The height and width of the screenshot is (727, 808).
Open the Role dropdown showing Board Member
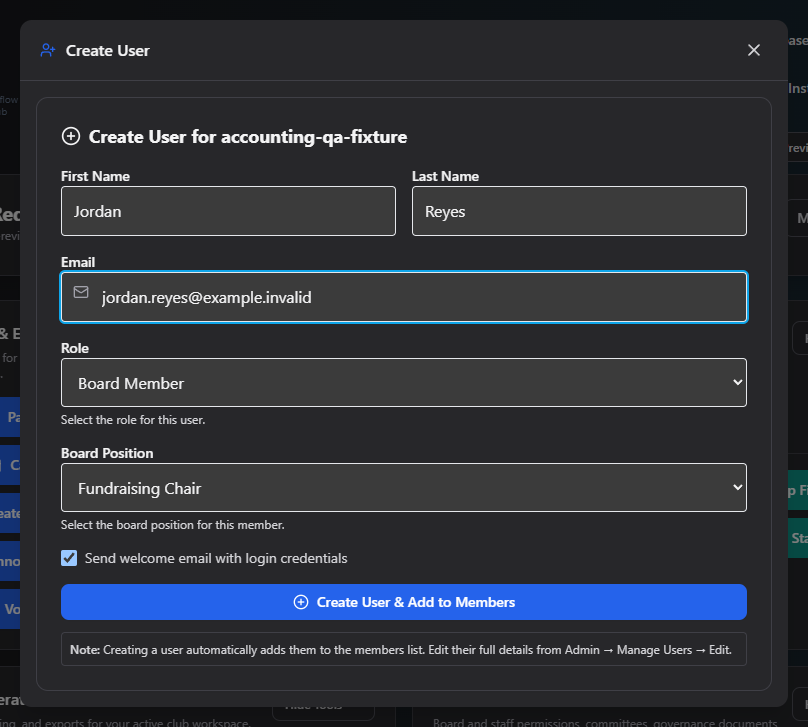403,383
